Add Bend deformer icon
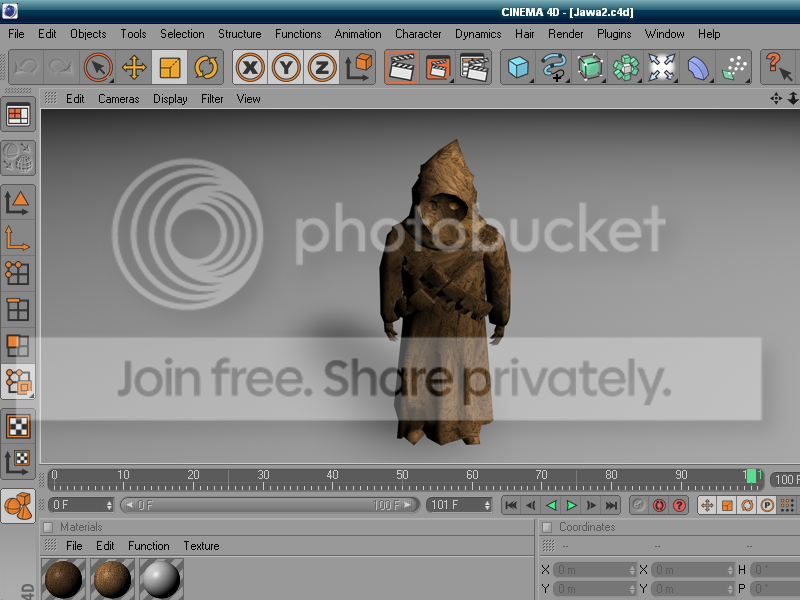Viewport: 800px width, 600px height. point(697,67)
